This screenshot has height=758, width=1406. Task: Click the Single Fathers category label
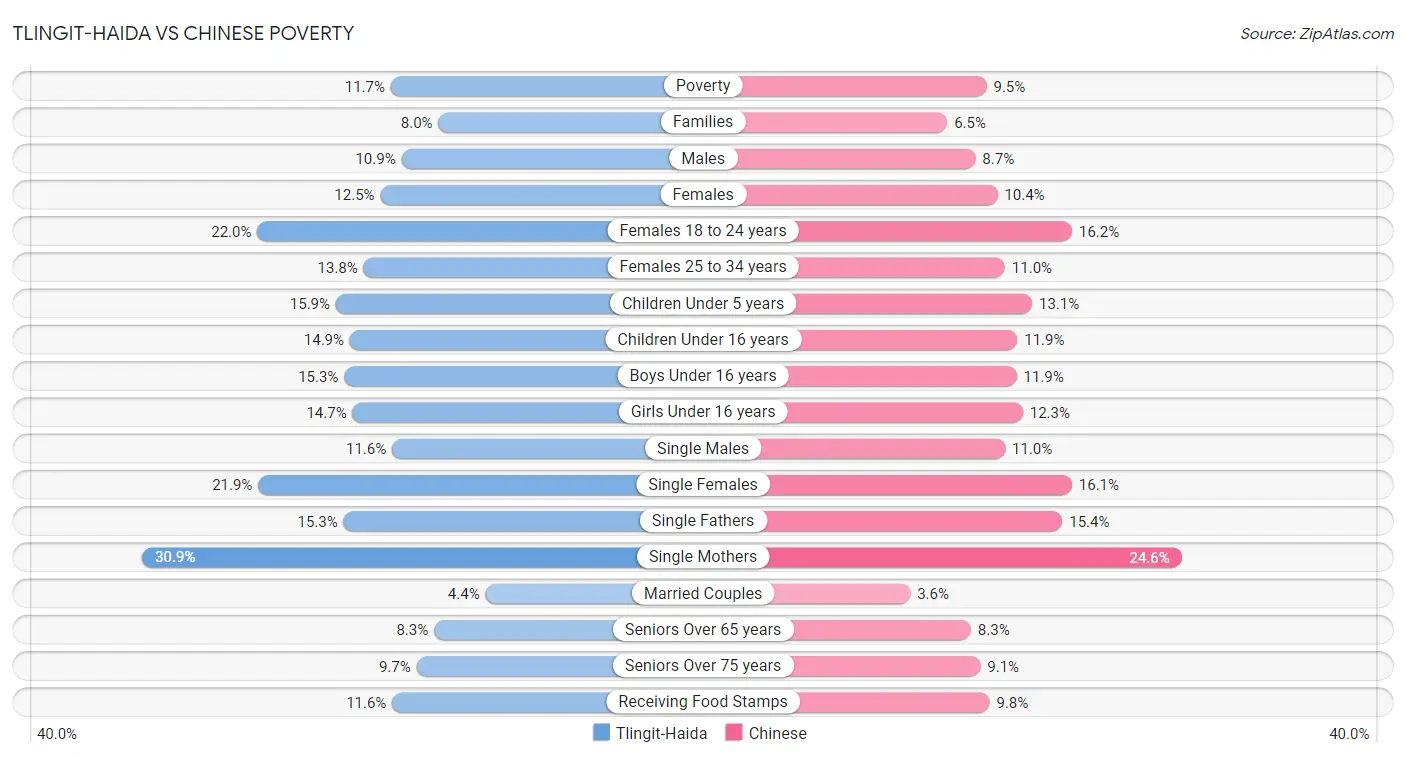[703, 521]
